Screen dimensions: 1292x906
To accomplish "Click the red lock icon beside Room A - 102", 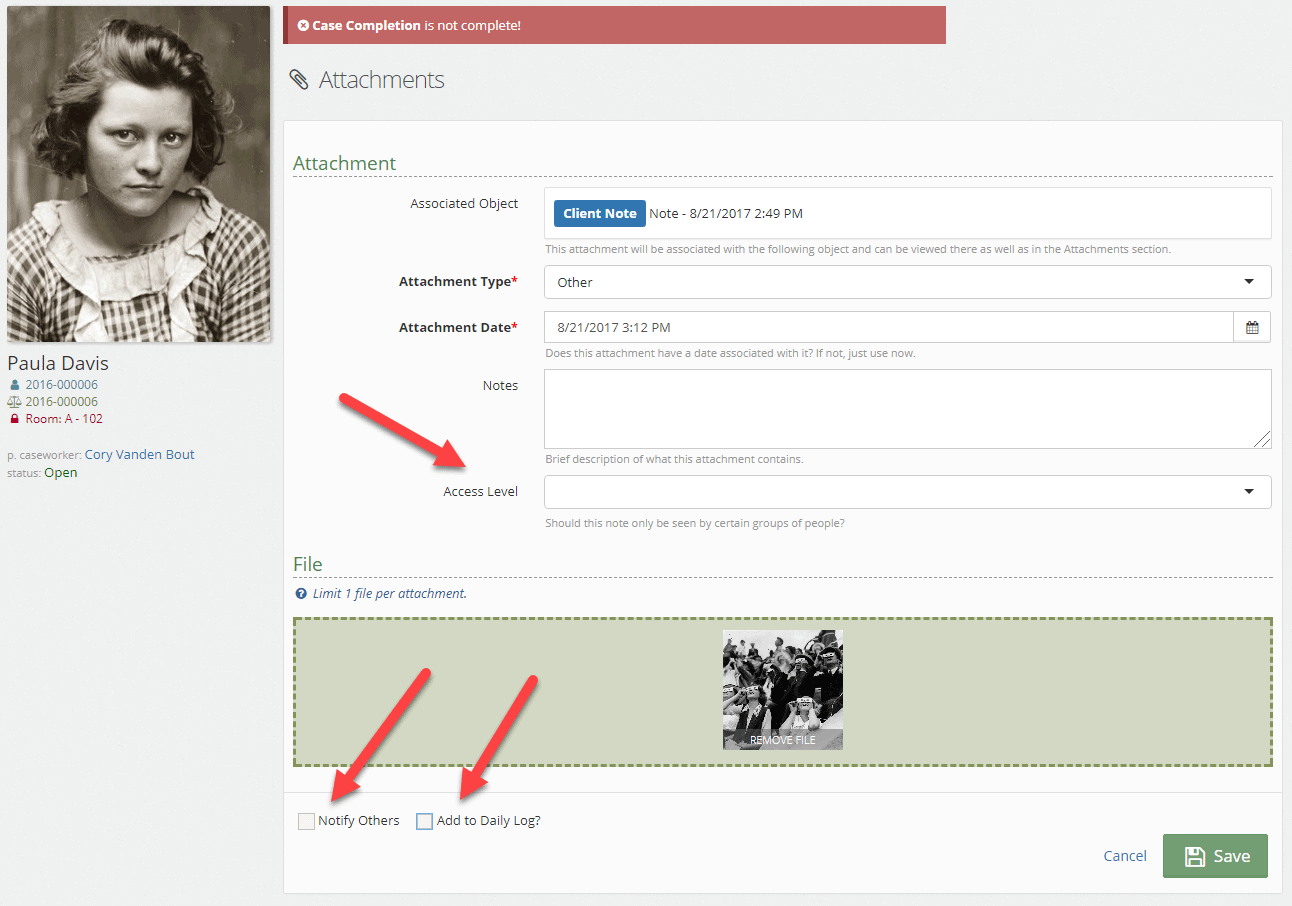I will [x=14, y=419].
